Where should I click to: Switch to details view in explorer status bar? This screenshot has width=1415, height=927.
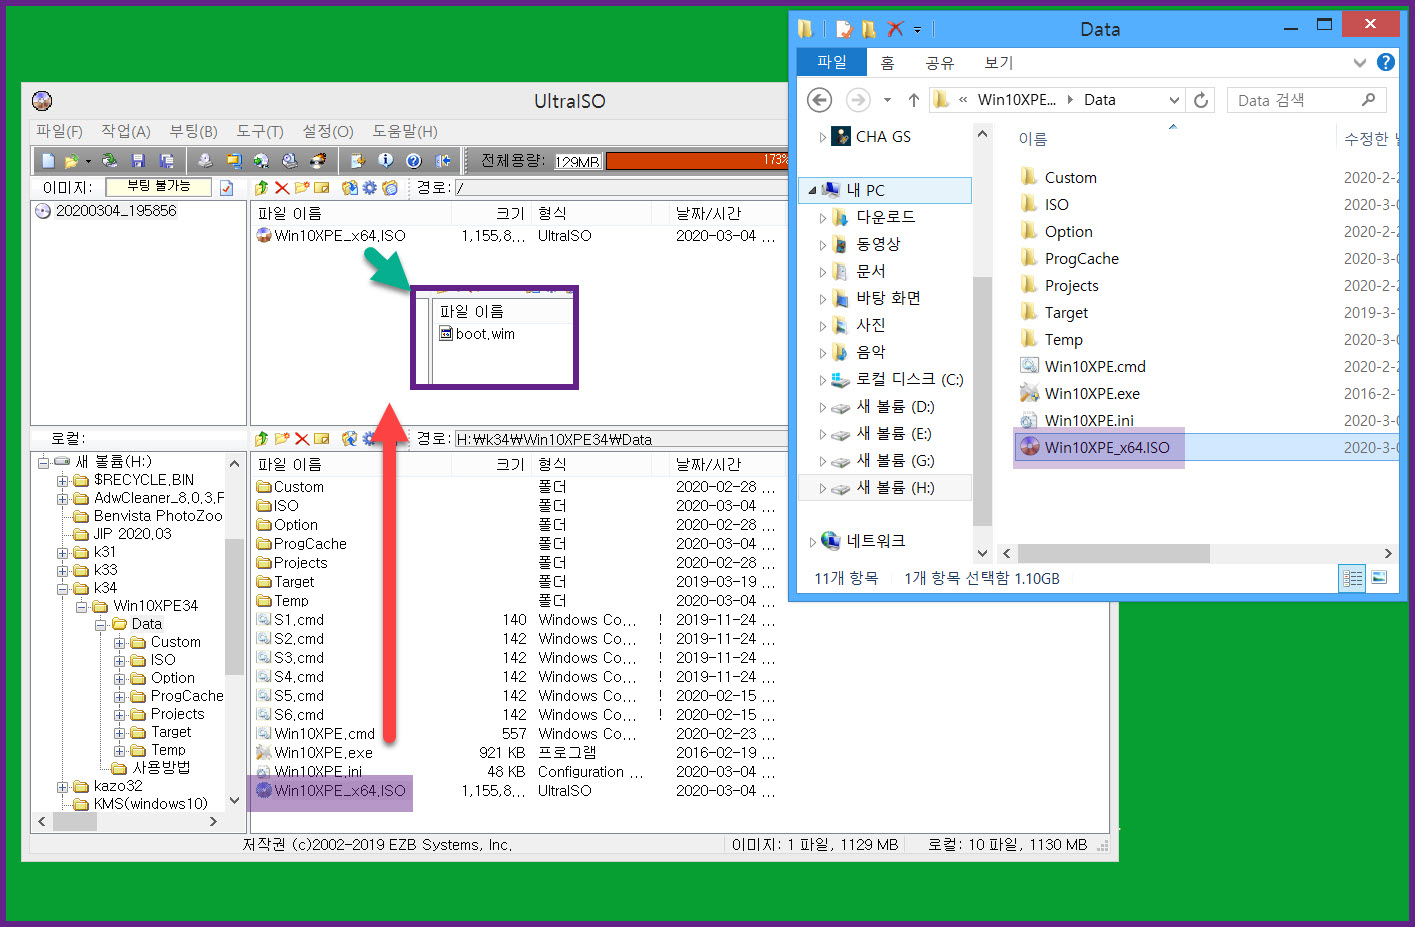[1352, 578]
